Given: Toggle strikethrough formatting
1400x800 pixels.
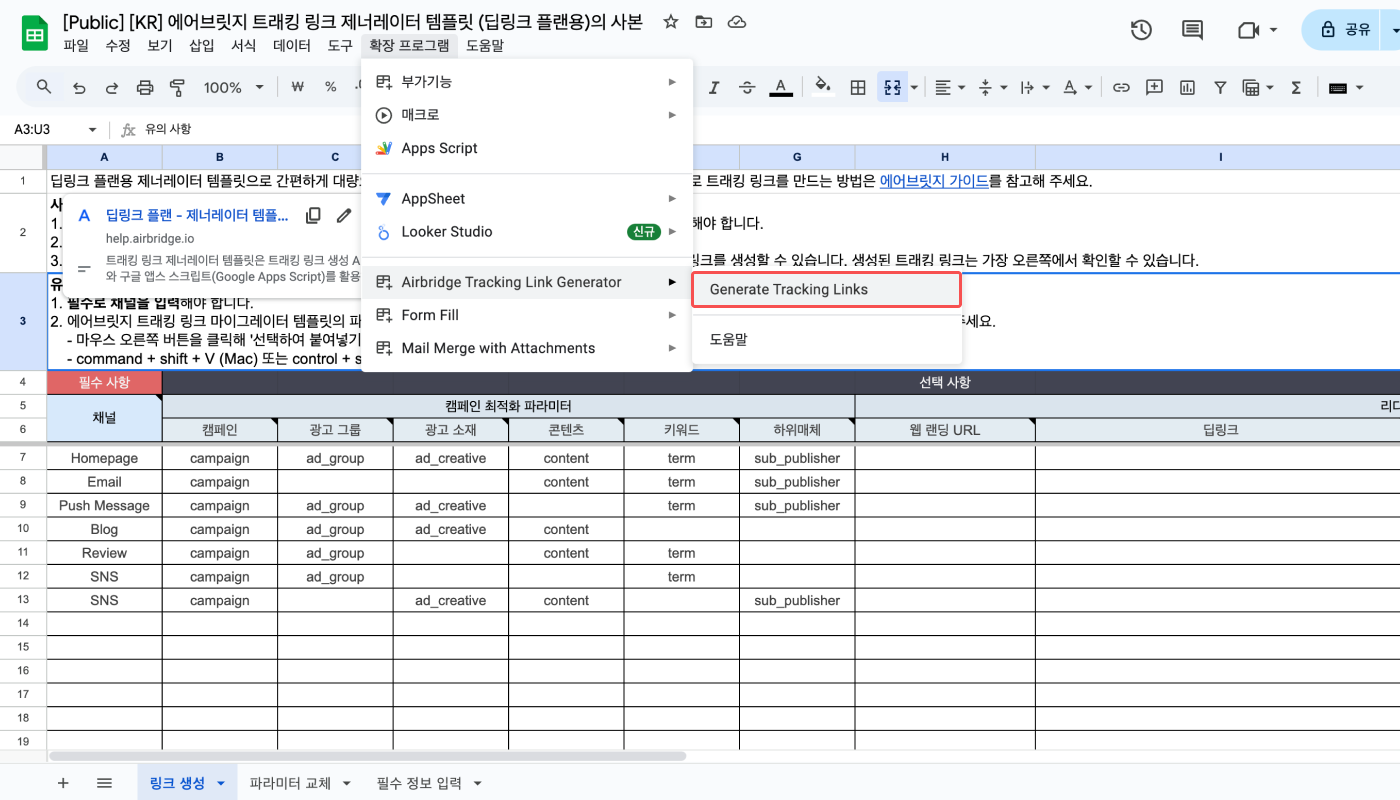Looking at the screenshot, I should click(747, 88).
